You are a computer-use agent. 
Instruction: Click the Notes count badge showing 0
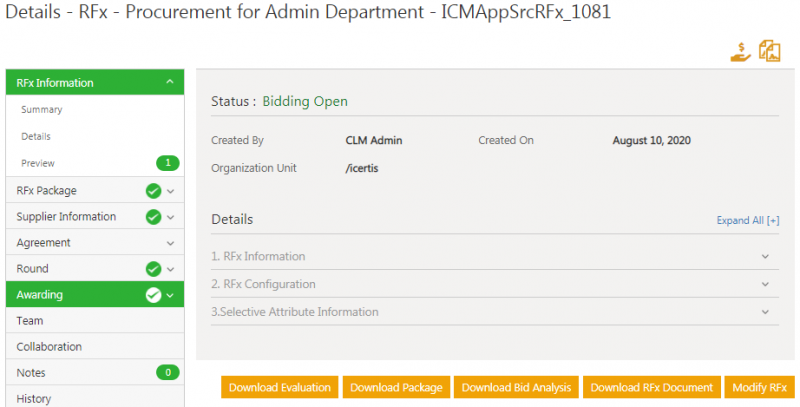(167, 373)
